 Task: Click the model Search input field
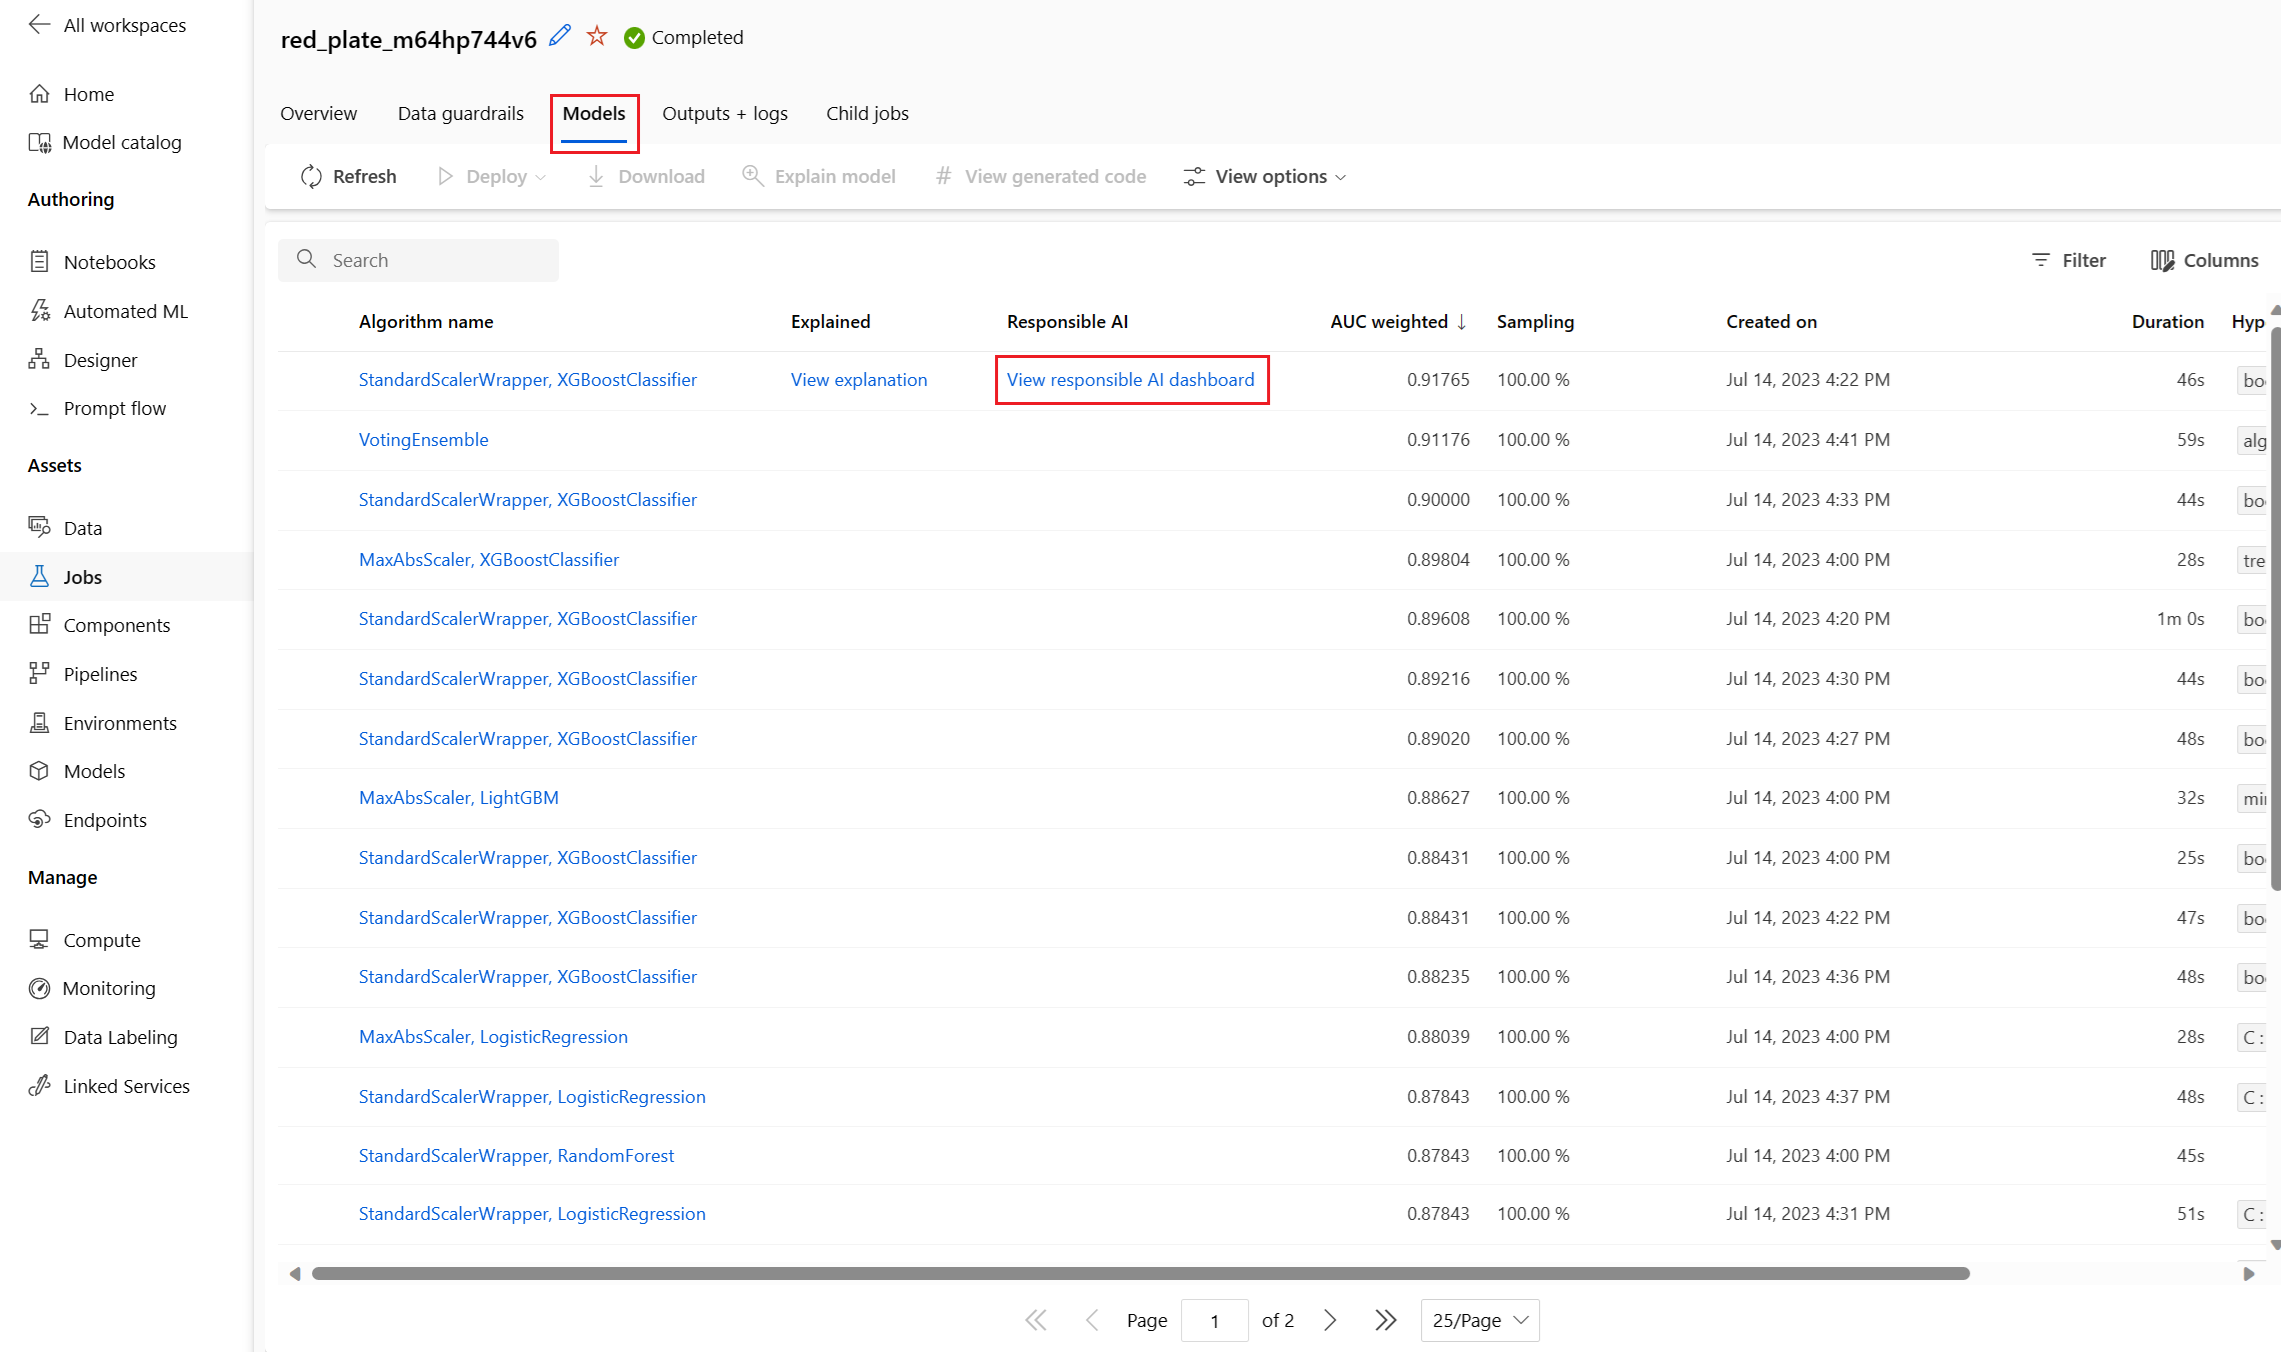click(x=430, y=260)
